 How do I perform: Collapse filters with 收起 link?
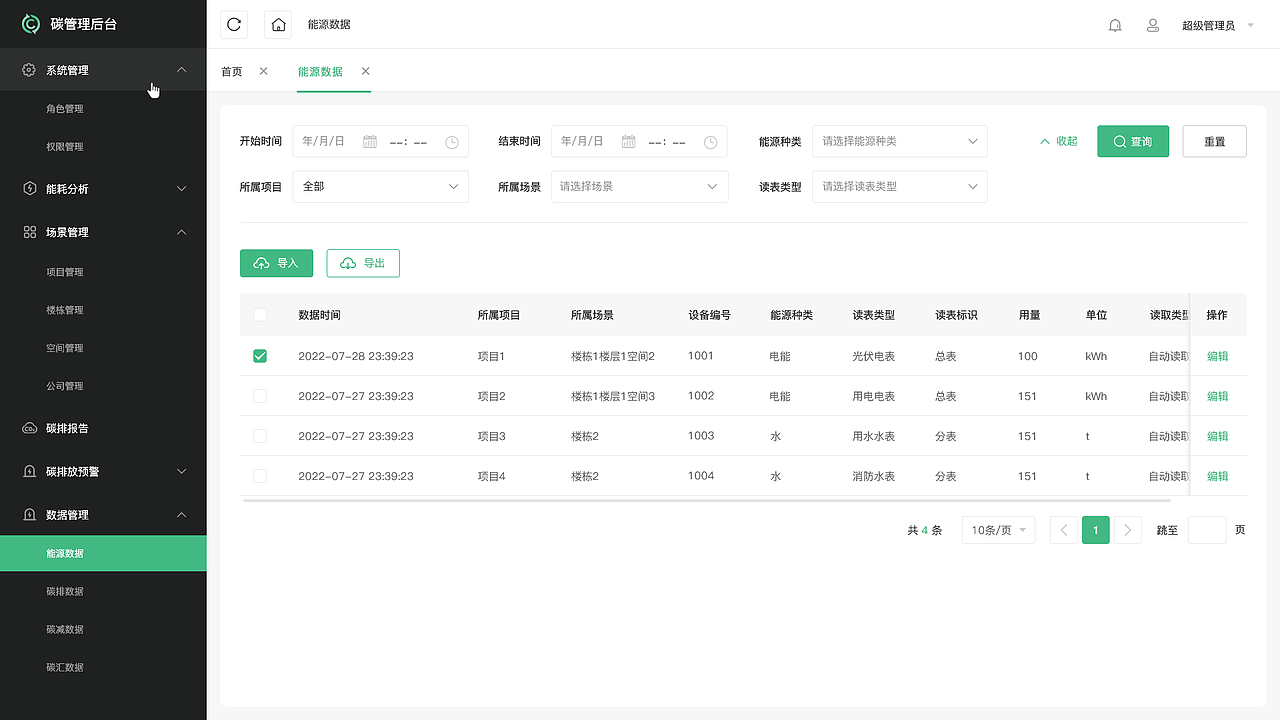point(1059,141)
